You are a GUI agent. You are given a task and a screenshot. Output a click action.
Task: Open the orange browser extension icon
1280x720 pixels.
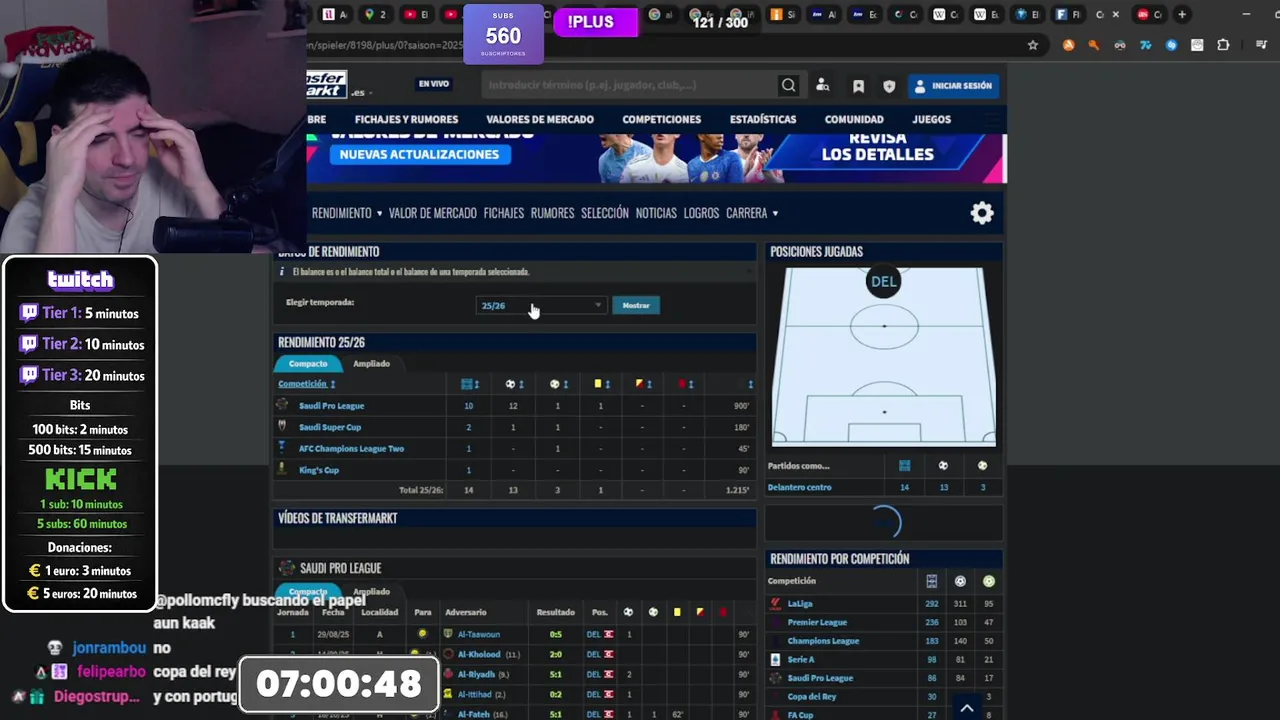1069,45
